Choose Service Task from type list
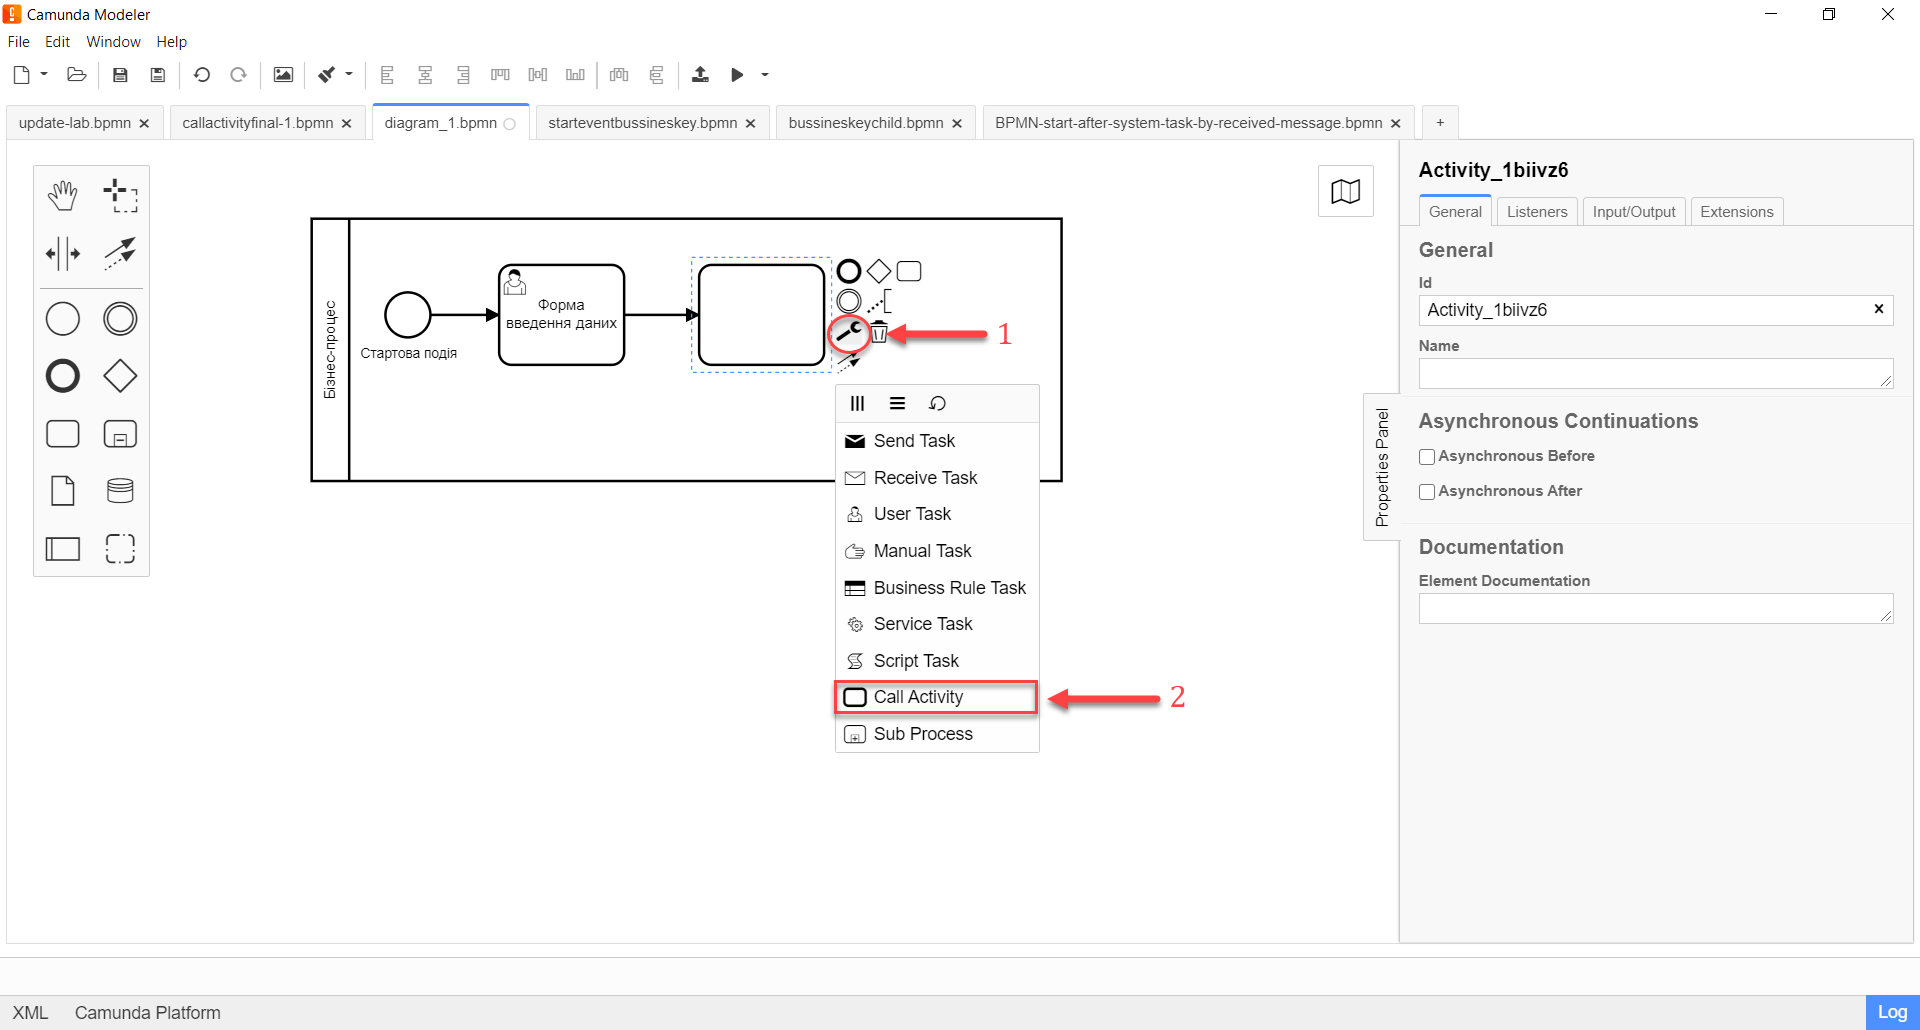The image size is (1920, 1030). [x=937, y=624]
